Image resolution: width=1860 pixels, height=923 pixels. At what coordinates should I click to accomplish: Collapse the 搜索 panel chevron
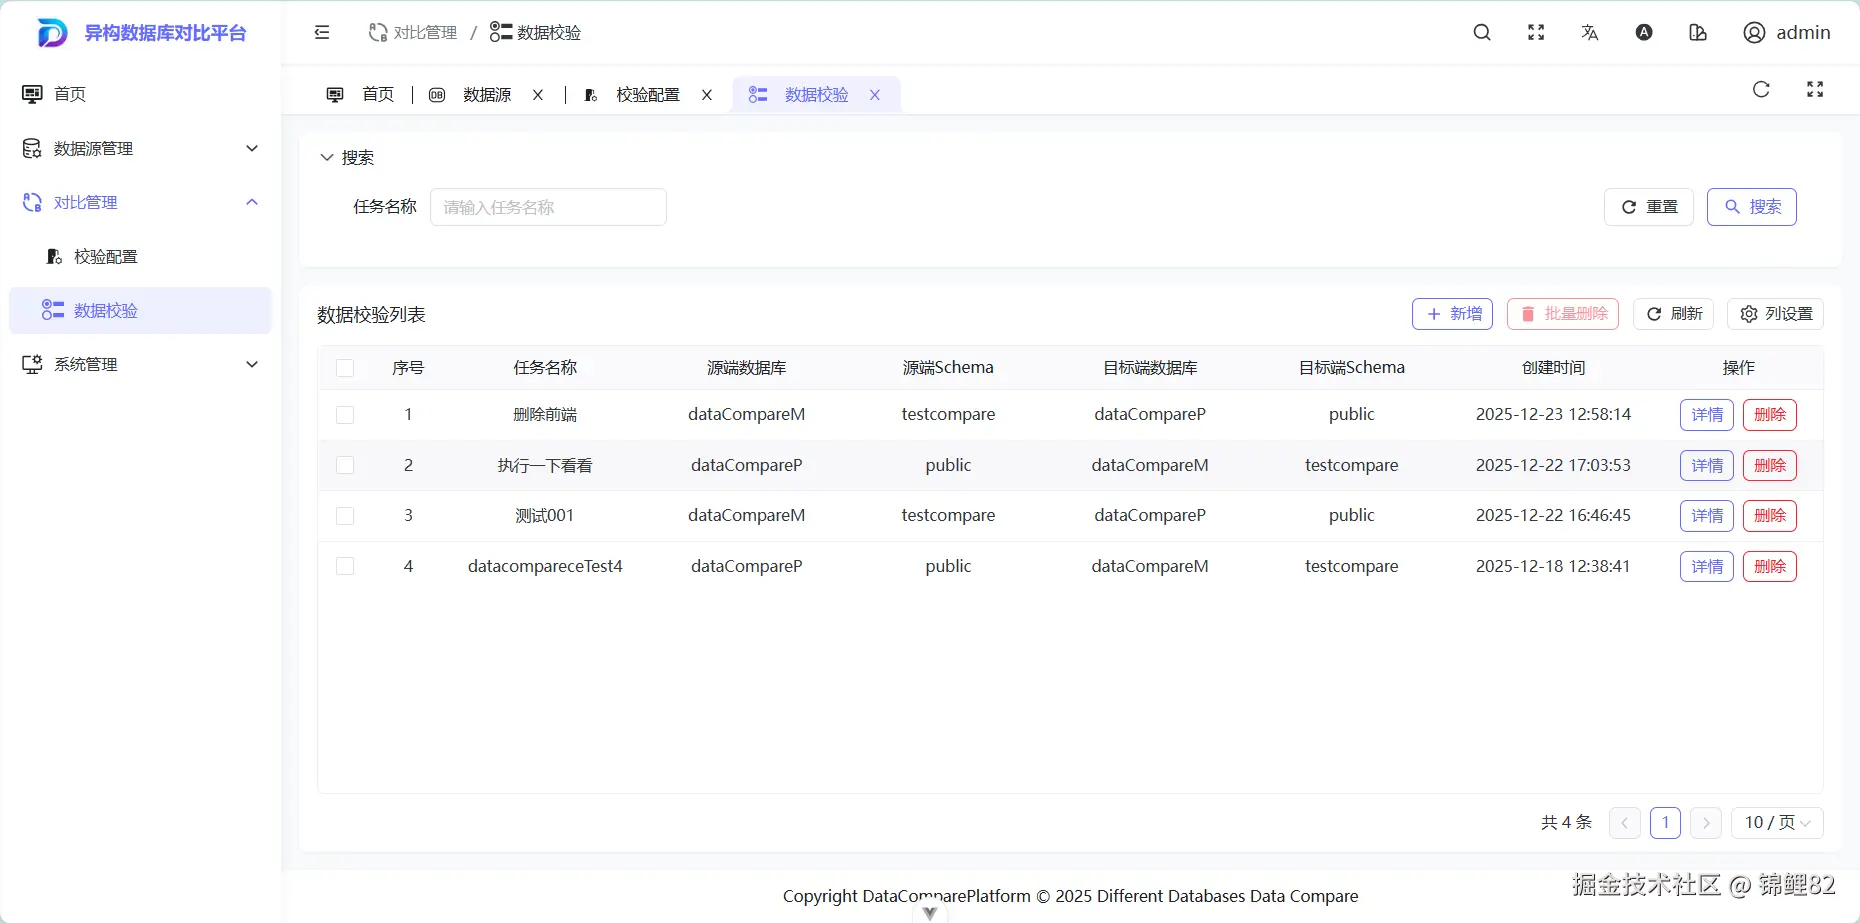click(326, 157)
